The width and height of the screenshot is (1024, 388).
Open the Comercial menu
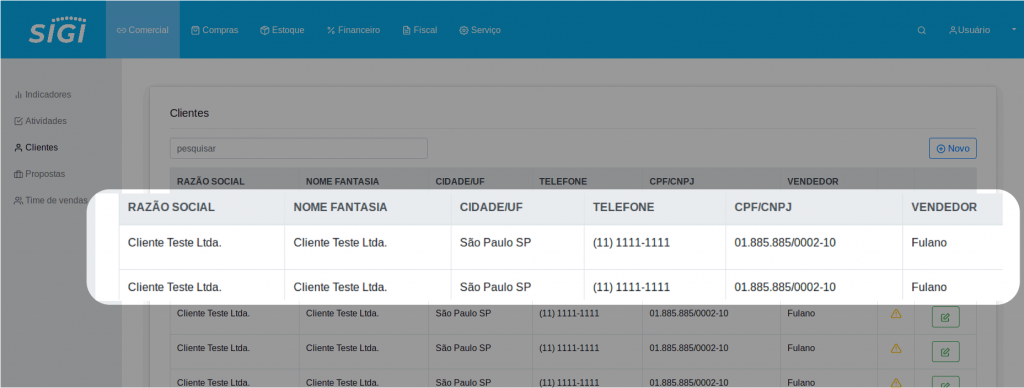click(x=142, y=30)
